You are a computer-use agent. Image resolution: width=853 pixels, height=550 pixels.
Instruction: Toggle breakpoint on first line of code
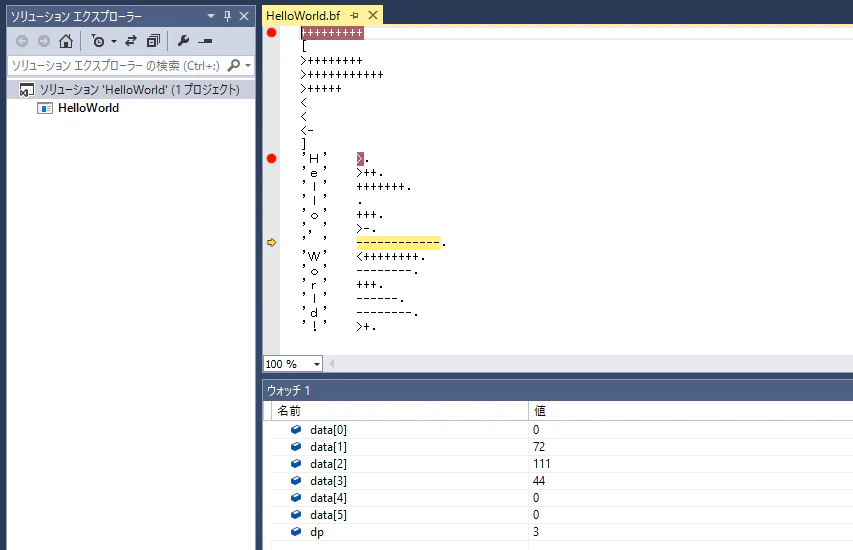271,33
